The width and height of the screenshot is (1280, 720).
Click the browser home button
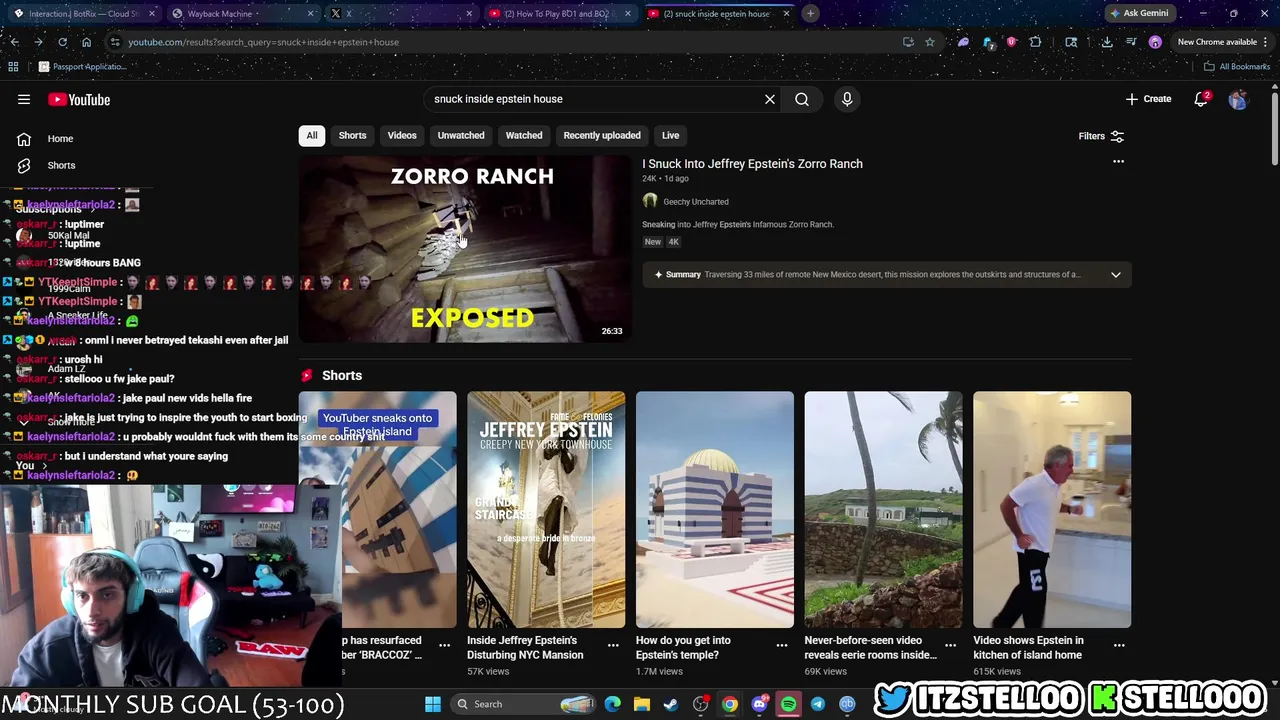(x=86, y=42)
